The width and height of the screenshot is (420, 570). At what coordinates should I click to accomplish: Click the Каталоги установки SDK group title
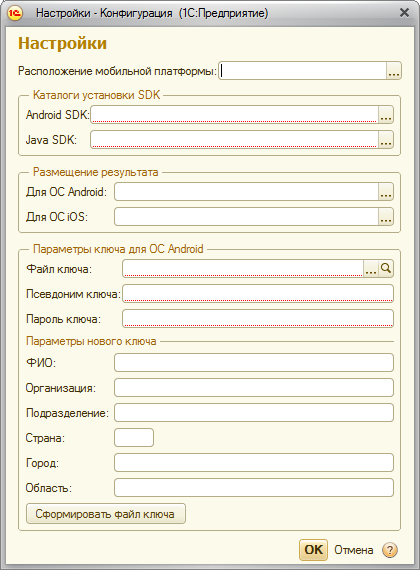[x=96, y=95]
